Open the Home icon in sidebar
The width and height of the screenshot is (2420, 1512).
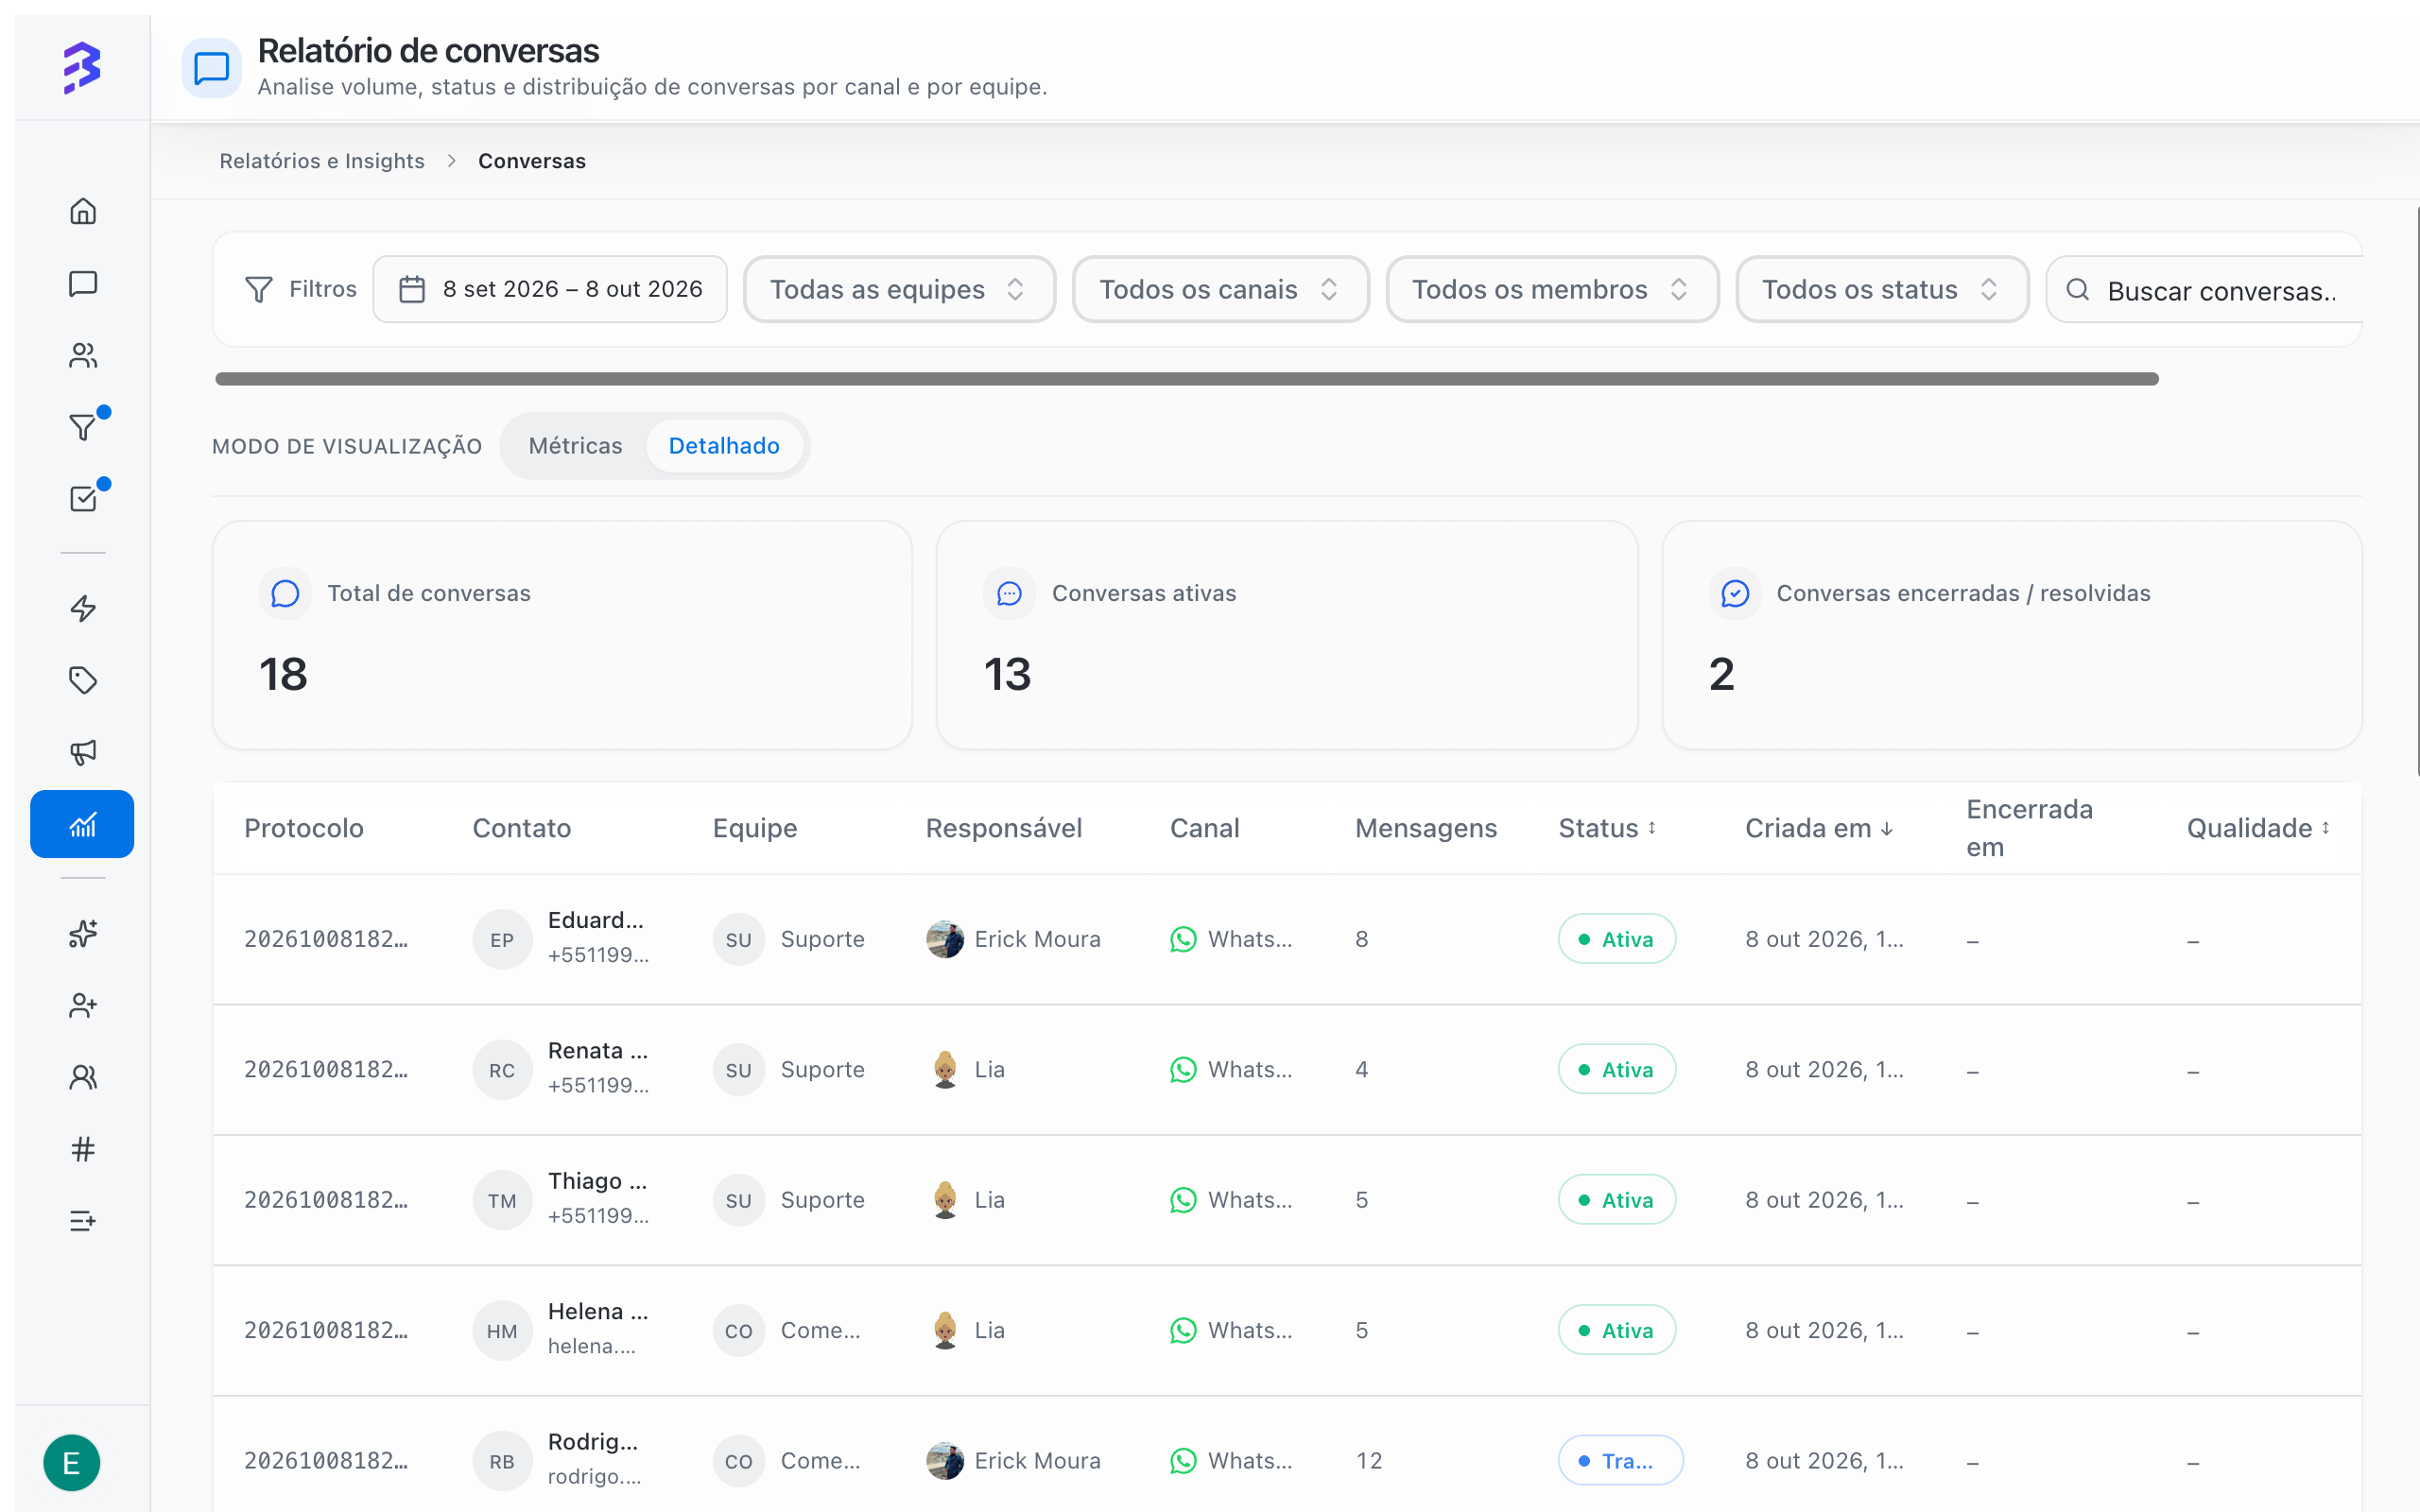click(x=83, y=211)
